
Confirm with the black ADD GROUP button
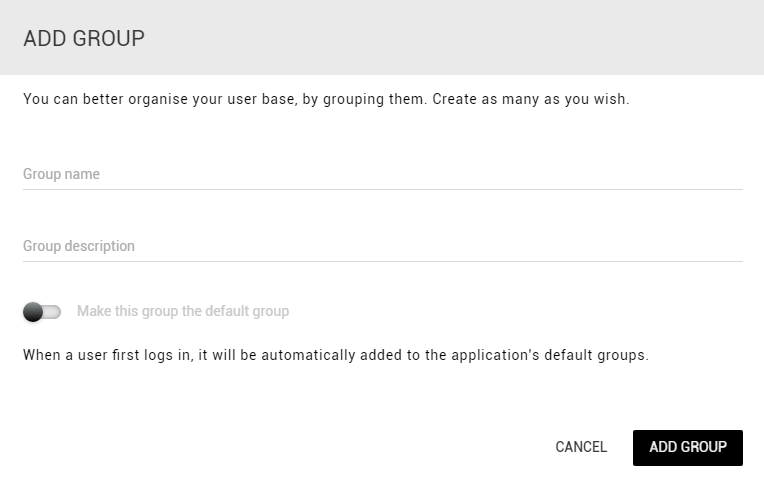(x=688, y=448)
